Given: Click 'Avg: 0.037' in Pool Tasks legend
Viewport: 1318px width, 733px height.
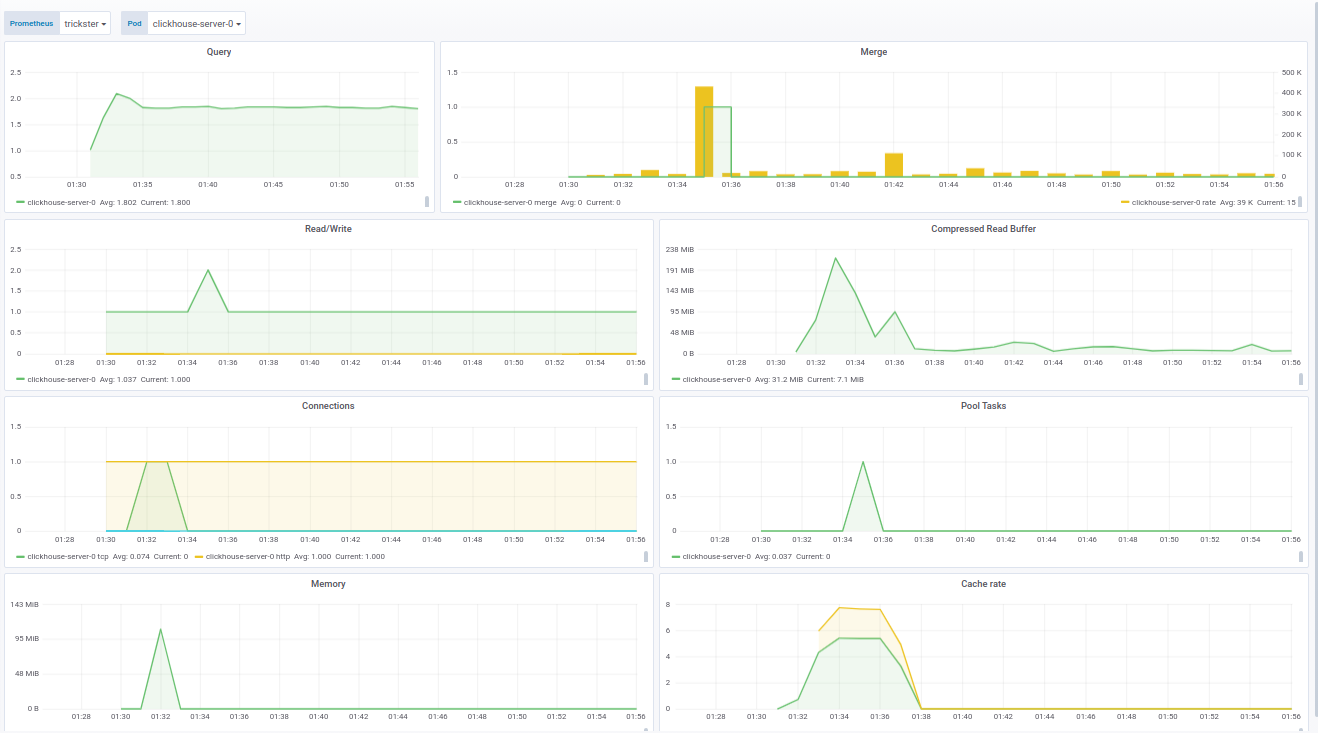Looking at the screenshot, I should click(x=773, y=556).
